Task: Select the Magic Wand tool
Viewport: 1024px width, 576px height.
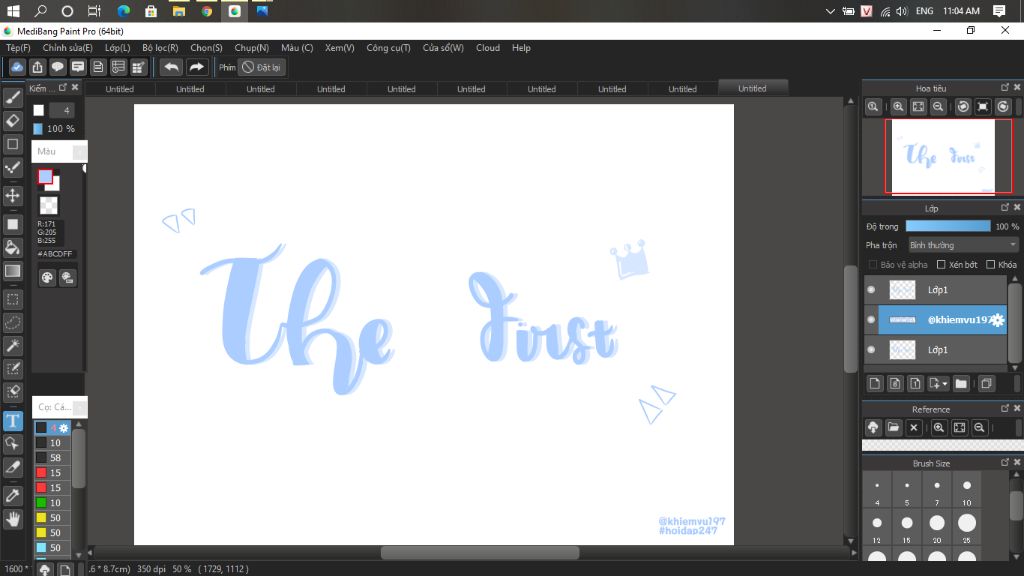Action: (12, 345)
